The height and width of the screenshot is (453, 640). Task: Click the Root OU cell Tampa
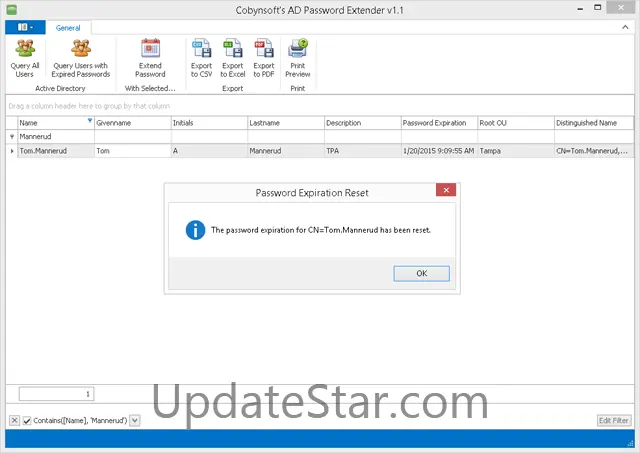(516, 151)
